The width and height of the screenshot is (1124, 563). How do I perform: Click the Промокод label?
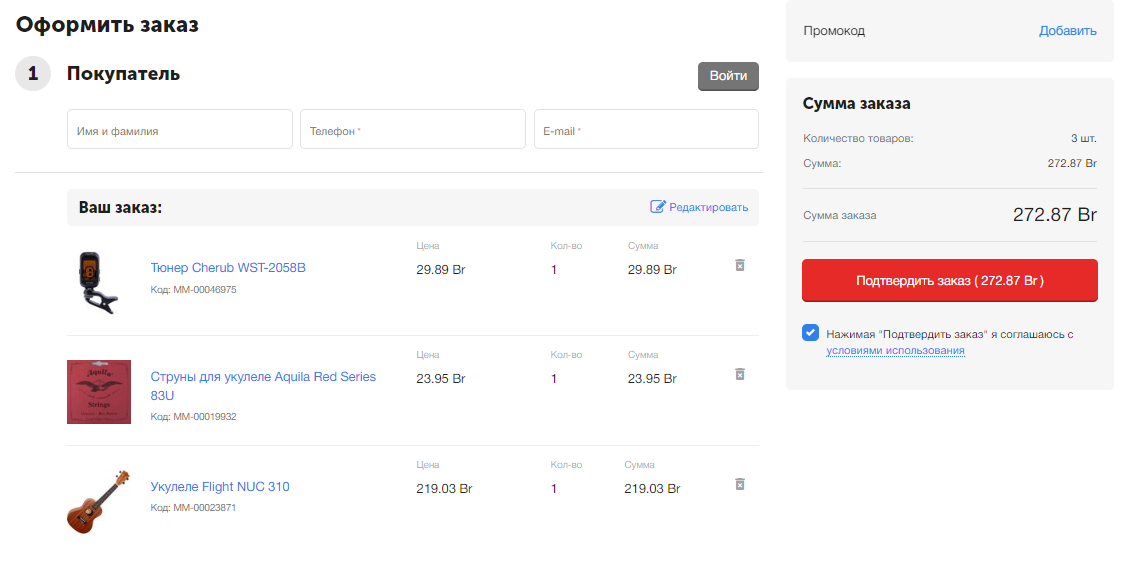pos(834,31)
